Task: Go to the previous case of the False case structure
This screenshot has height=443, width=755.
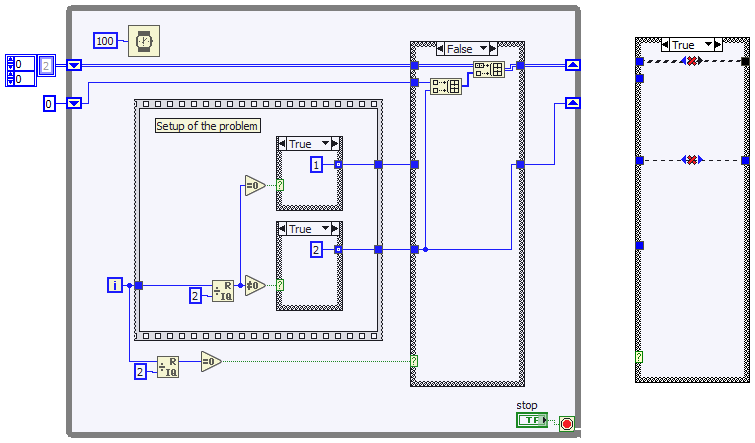Action: [x=440, y=49]
